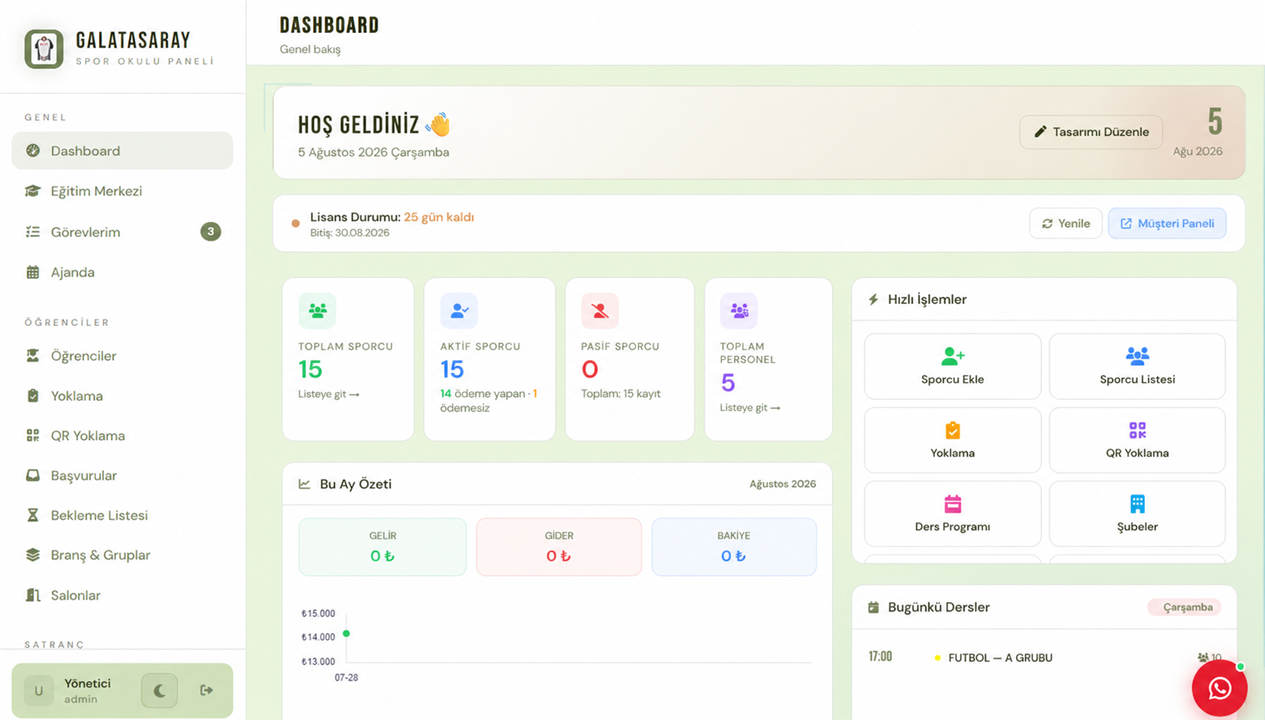Screen dimensions: 1265x720
Task: Click the GELİR summary card
Action: (382, 547)
